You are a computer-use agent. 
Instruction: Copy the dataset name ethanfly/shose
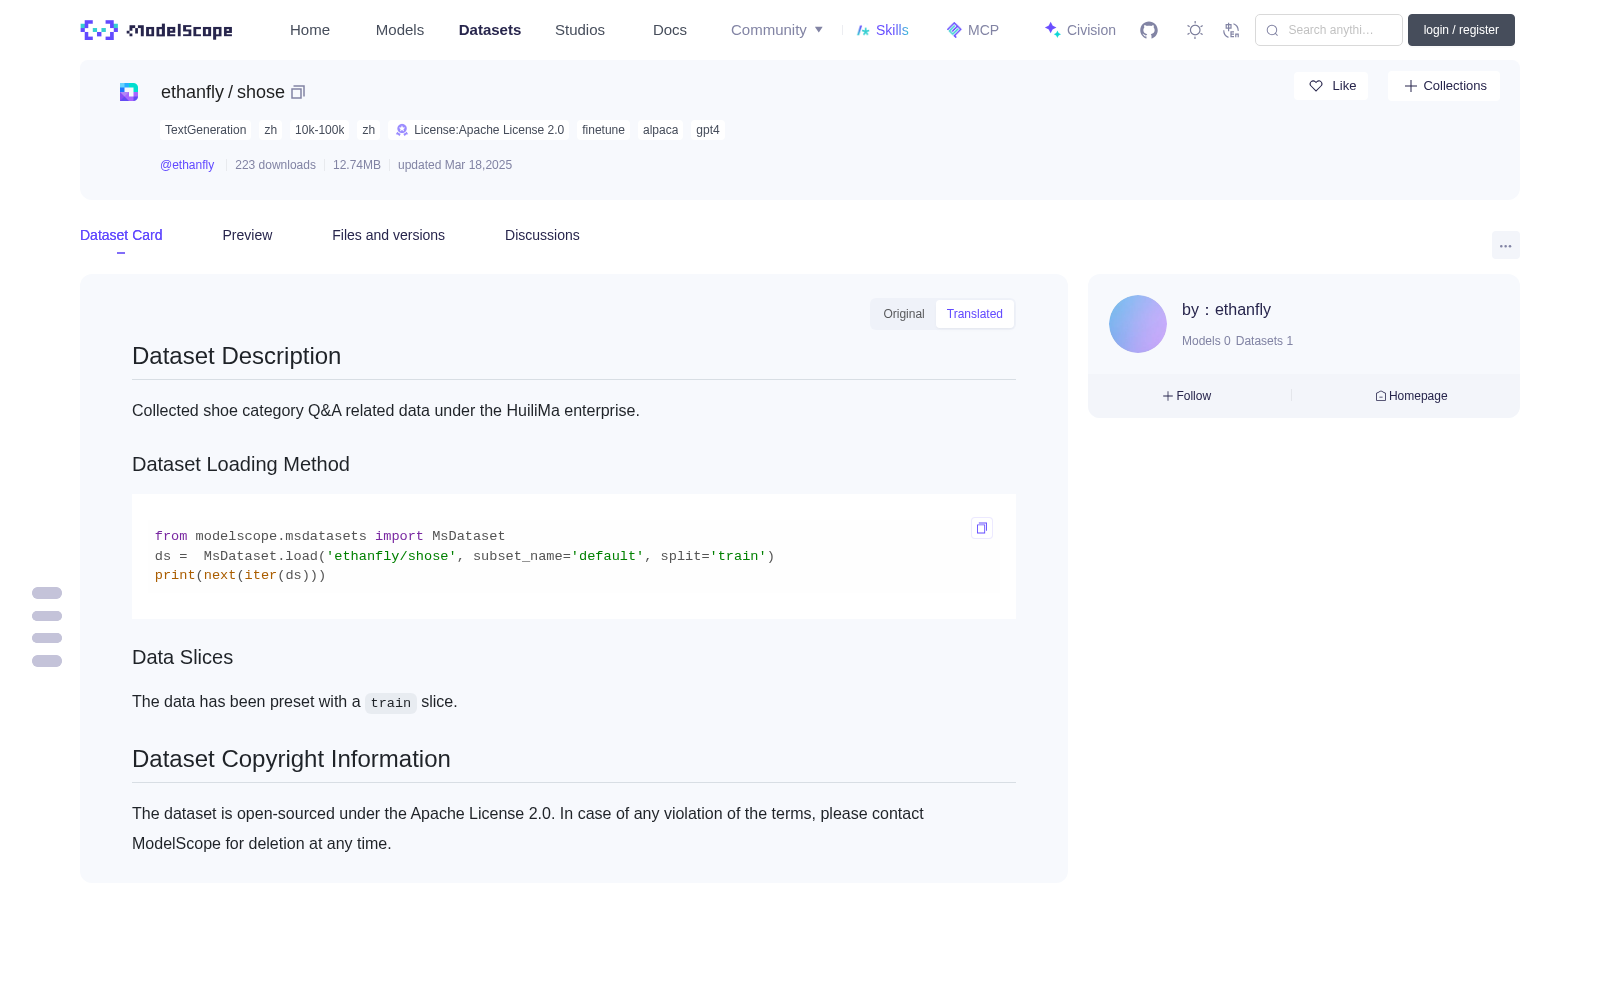pyautogui.click(x=298, y=92)
